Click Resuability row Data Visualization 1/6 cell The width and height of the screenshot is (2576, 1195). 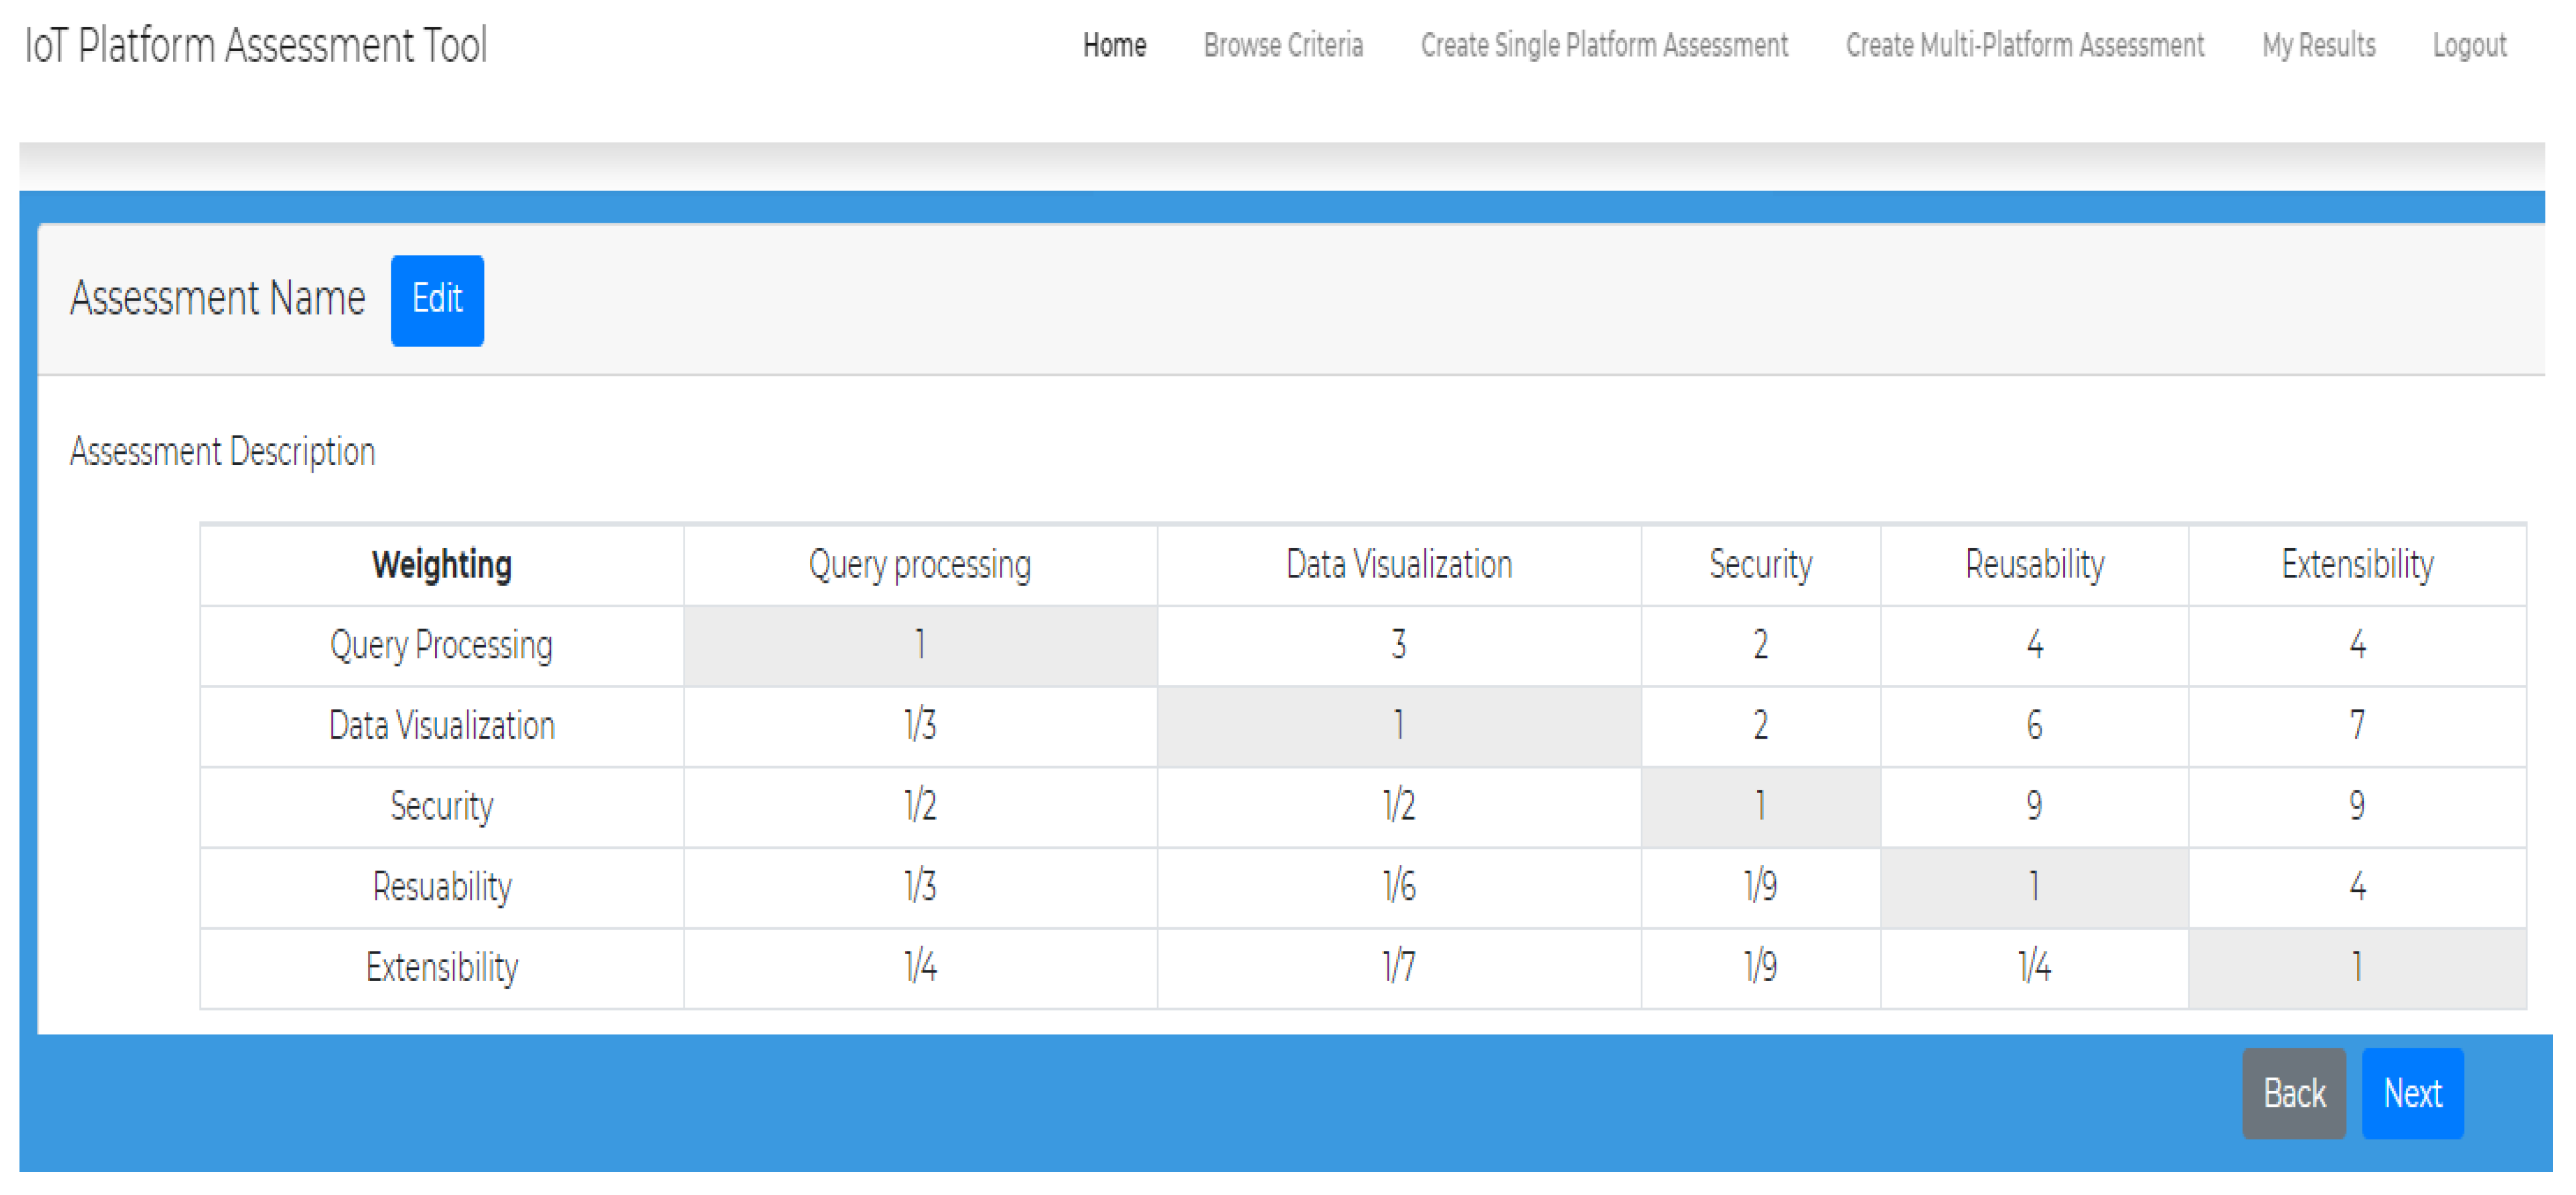click(x=1398, y=886)
